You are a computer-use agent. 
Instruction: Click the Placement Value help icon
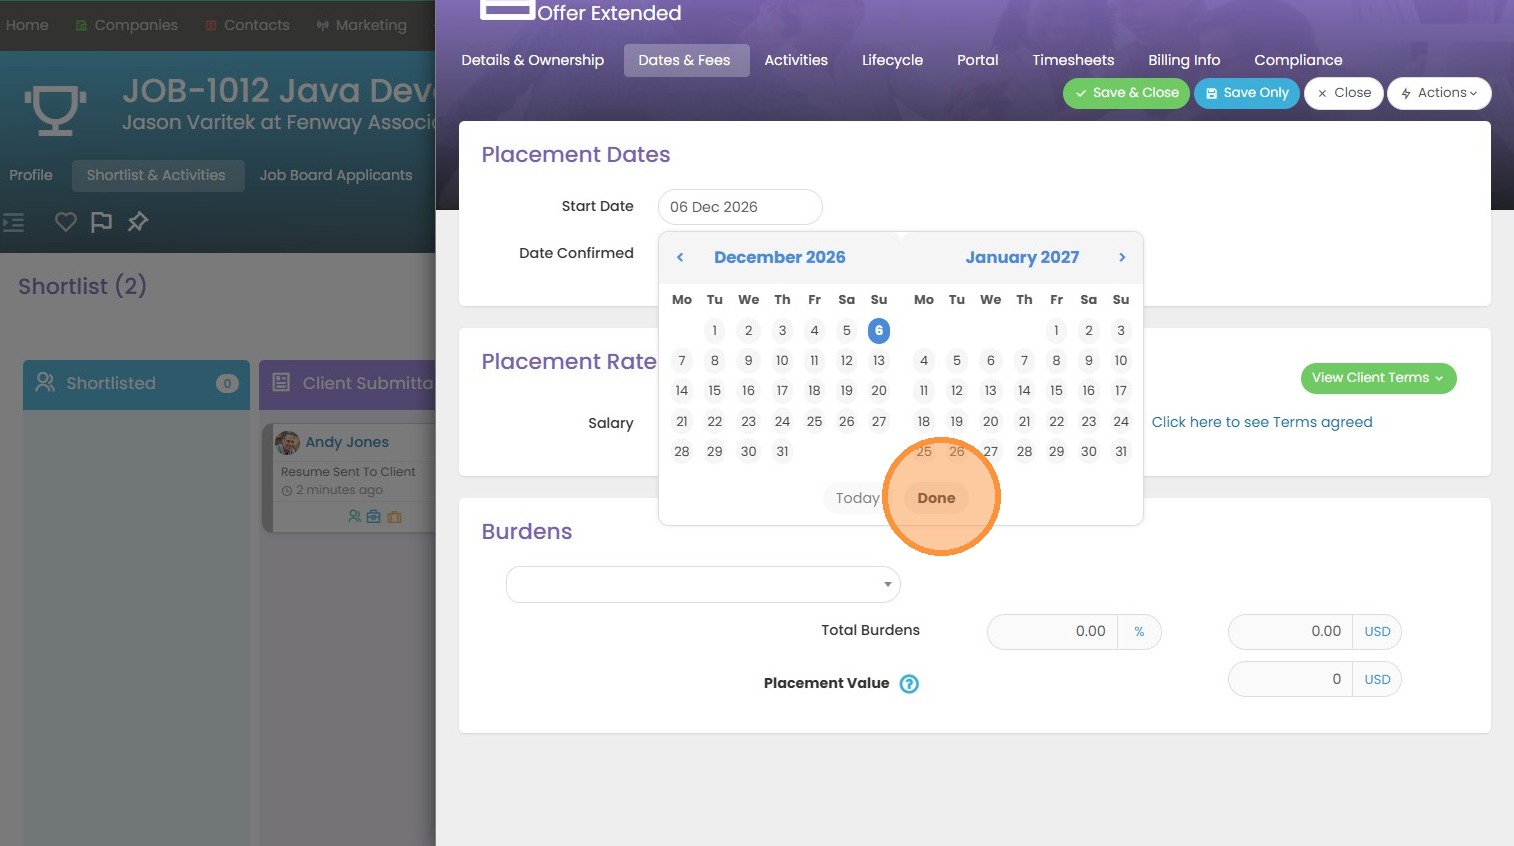tap(909, 684)
